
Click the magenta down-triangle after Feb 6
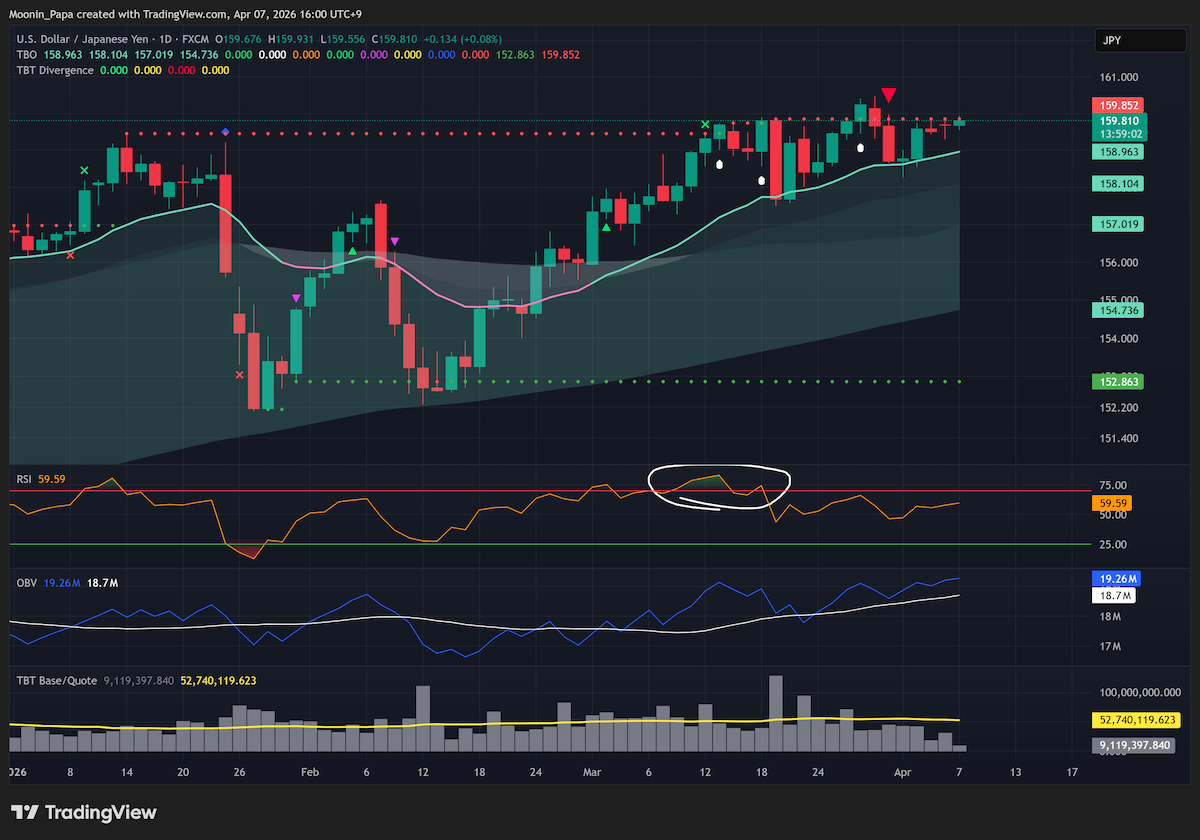[x=395, y=241]
